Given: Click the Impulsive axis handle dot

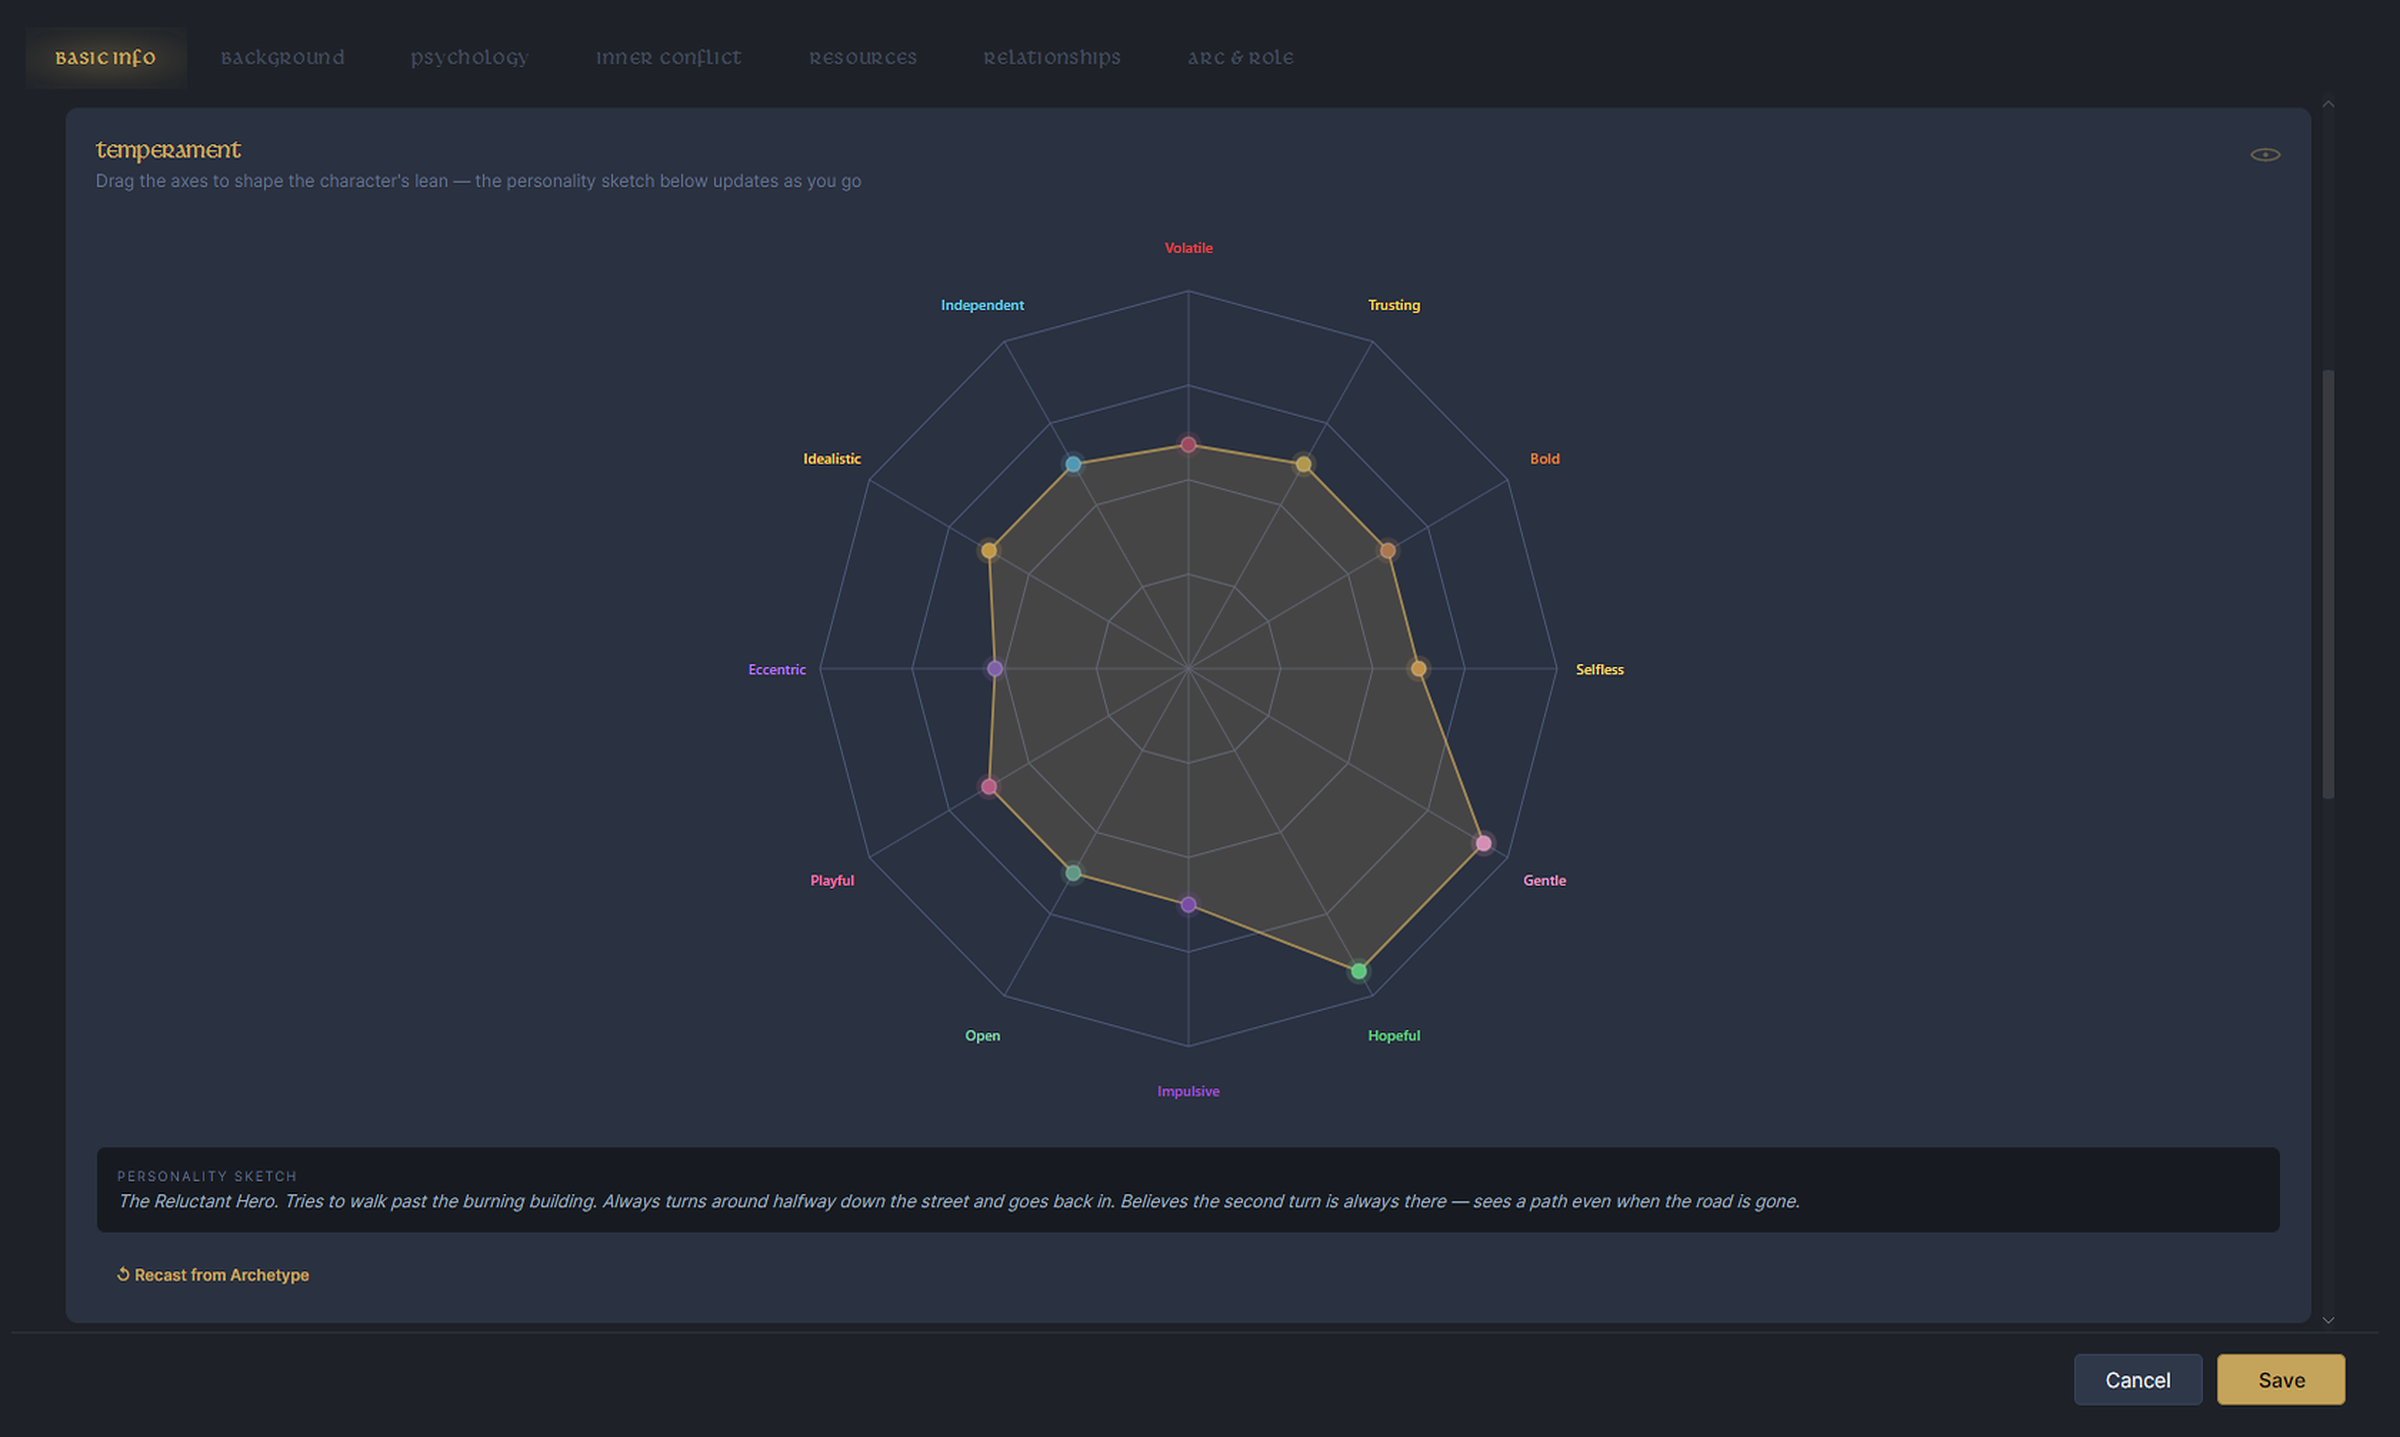Looking at the screenshot, I should click(1188, 904).
